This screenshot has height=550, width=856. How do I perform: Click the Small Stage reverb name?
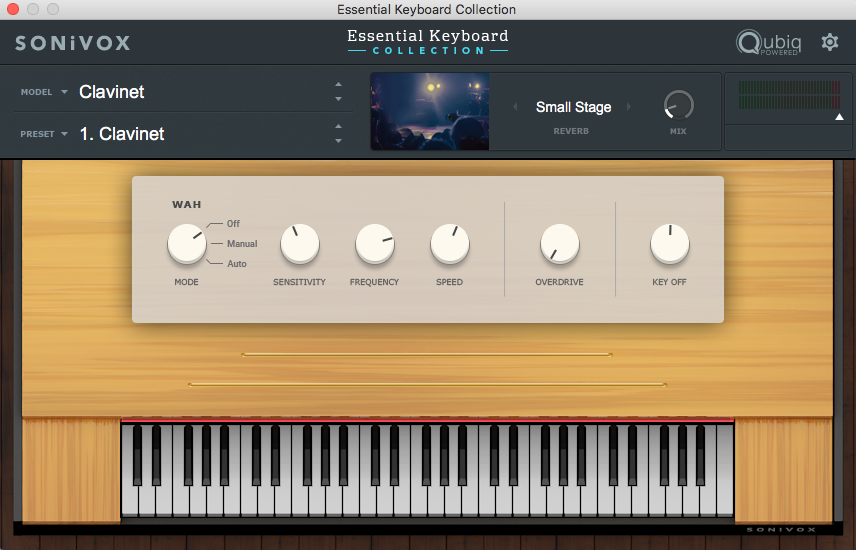click(x=573, y=107)
